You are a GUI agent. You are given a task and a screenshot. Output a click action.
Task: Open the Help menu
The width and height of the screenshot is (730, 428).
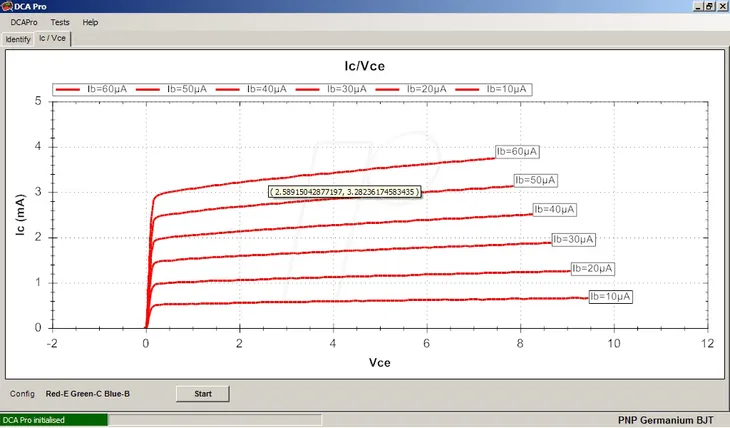point(90,22)
